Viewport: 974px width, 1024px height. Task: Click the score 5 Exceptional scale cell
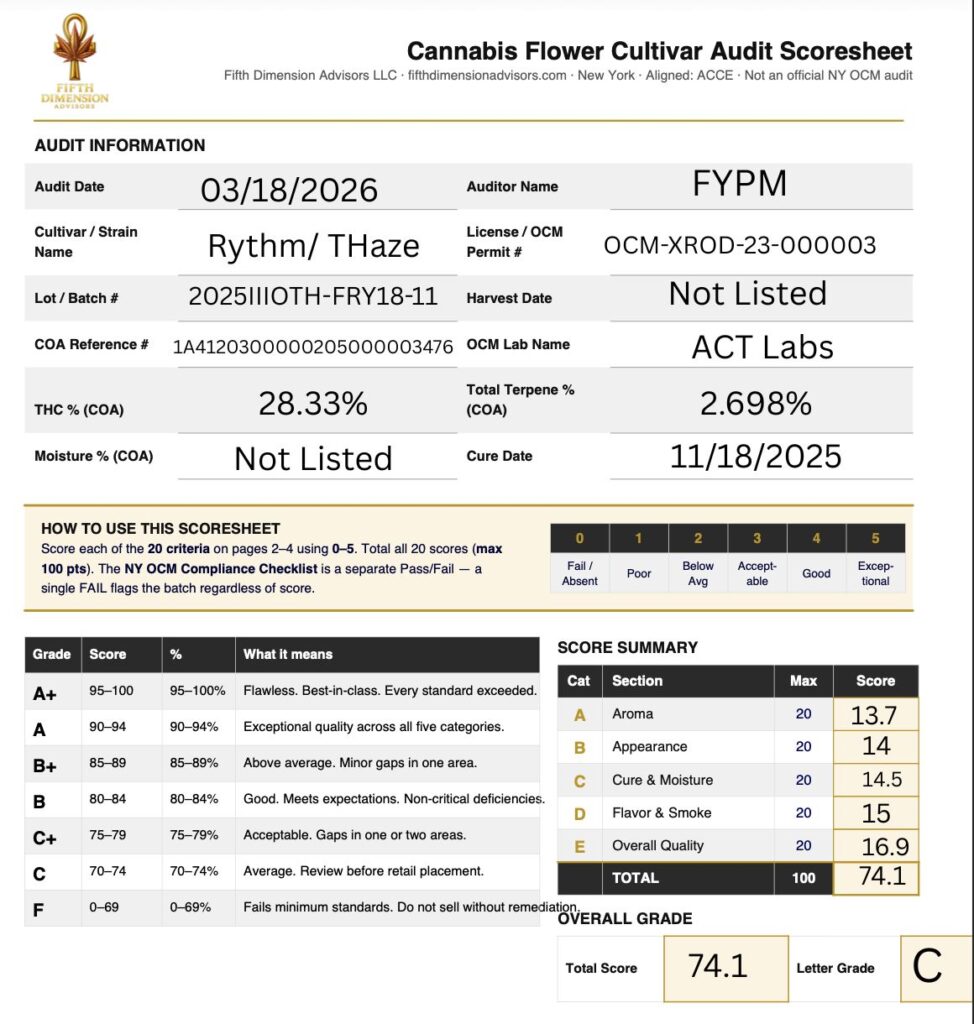(x=875, y=558)
